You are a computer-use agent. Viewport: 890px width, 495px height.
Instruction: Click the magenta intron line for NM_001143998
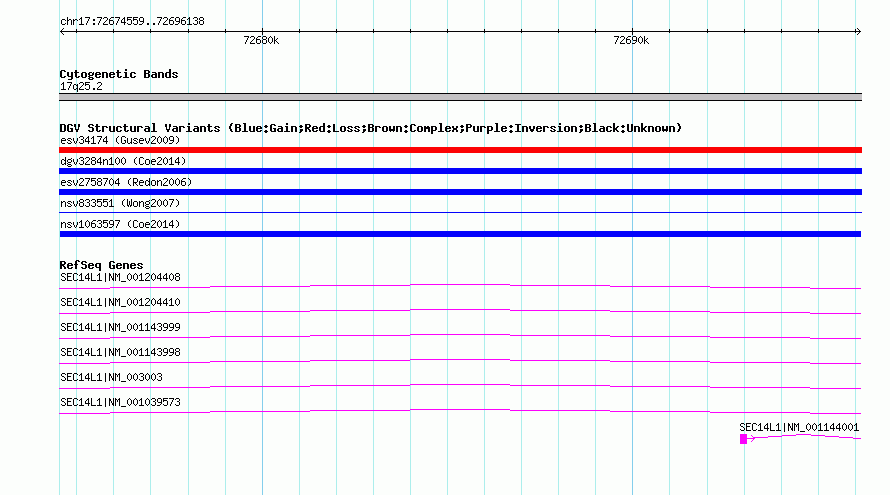point(460,361)
